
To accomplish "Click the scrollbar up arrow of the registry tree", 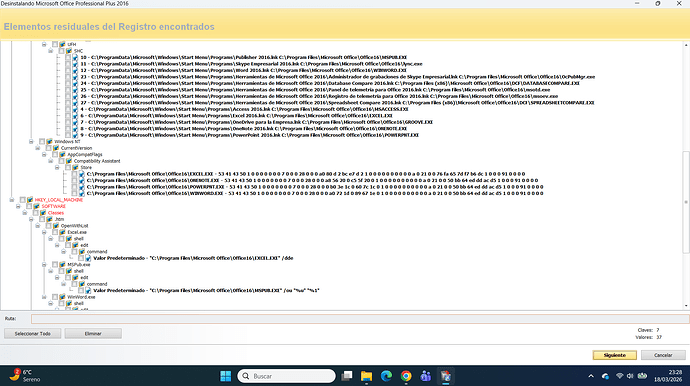I will [686, 45].
